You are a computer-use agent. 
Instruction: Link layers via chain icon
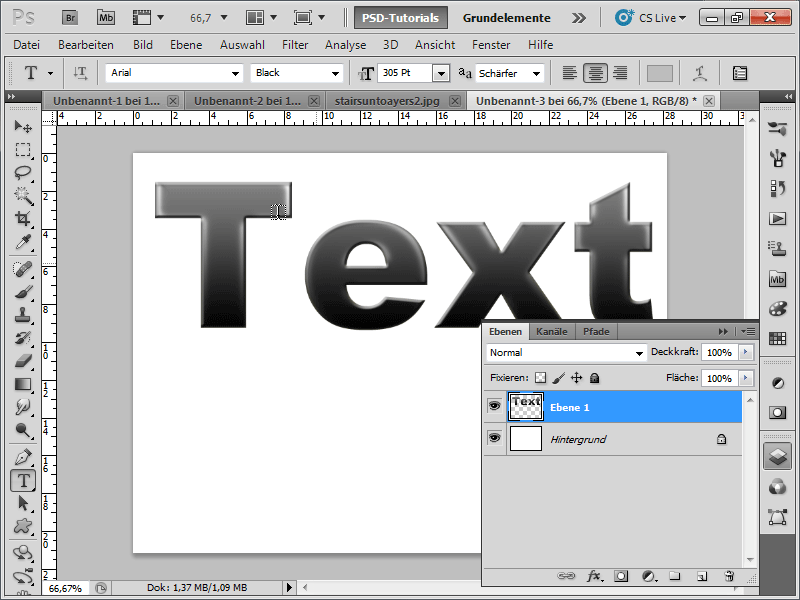(566, 576)
